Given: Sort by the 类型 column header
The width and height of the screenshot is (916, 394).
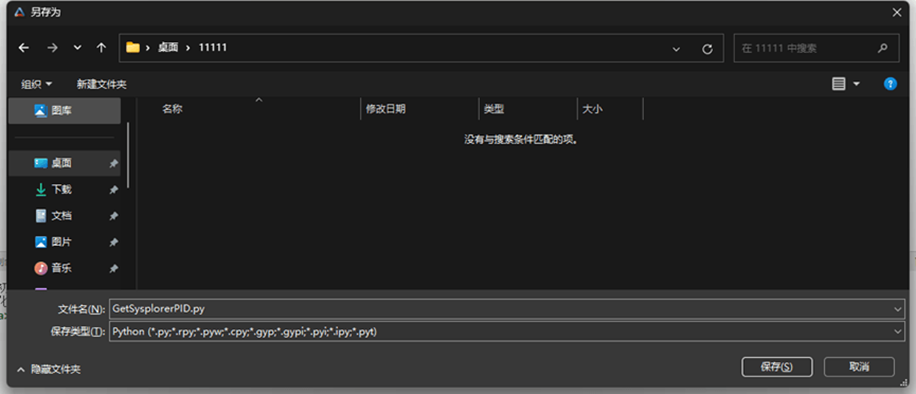Looking at the screenshot, I should pos(494,109).
